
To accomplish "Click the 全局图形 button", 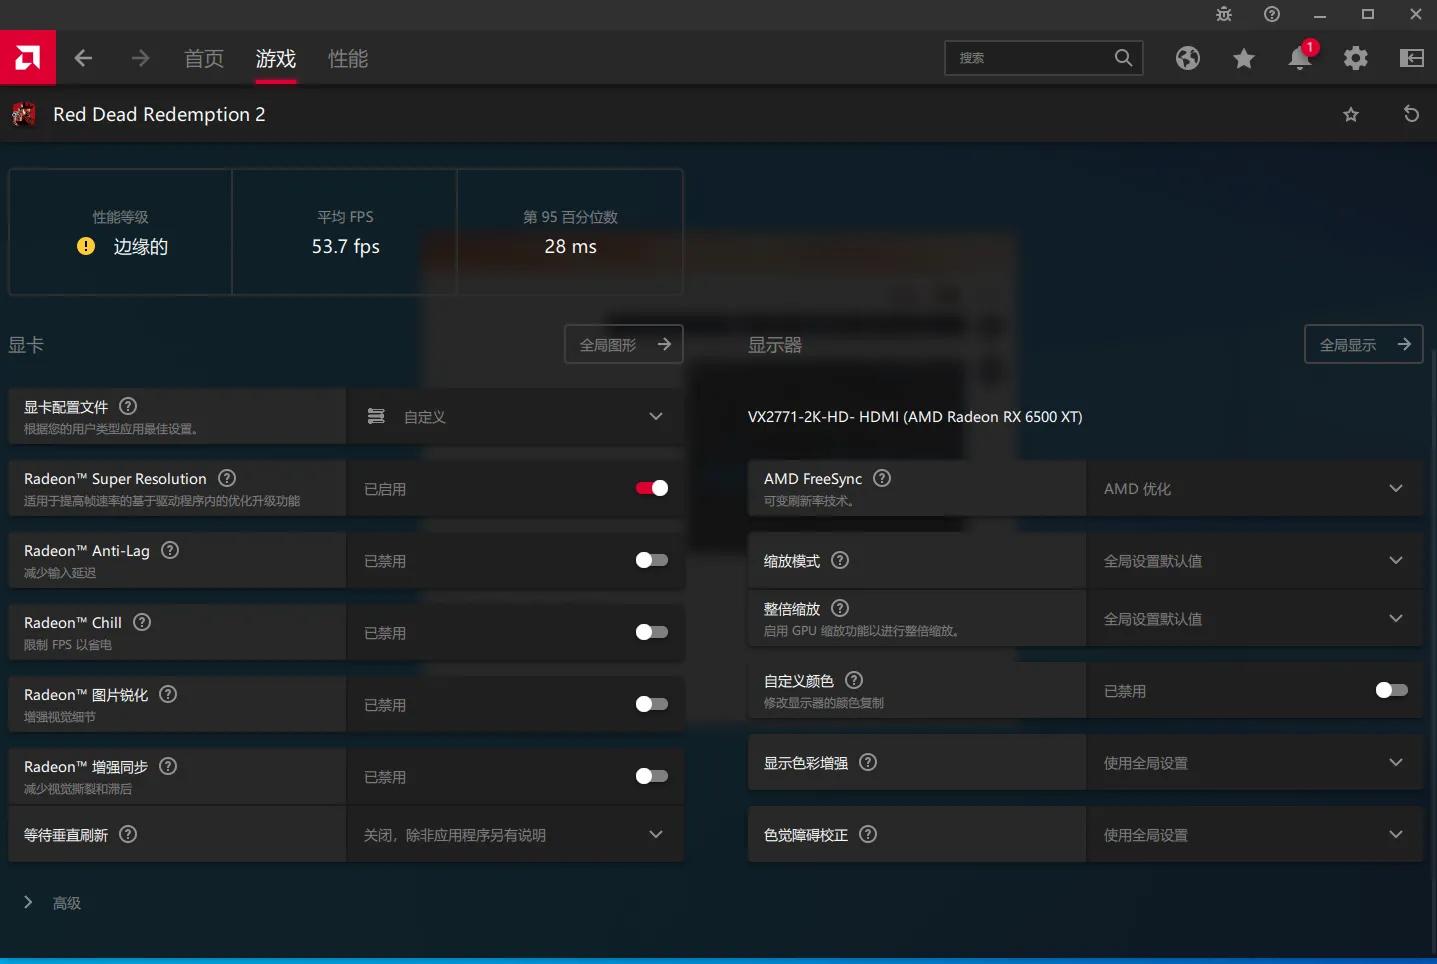I will point(624,345).
